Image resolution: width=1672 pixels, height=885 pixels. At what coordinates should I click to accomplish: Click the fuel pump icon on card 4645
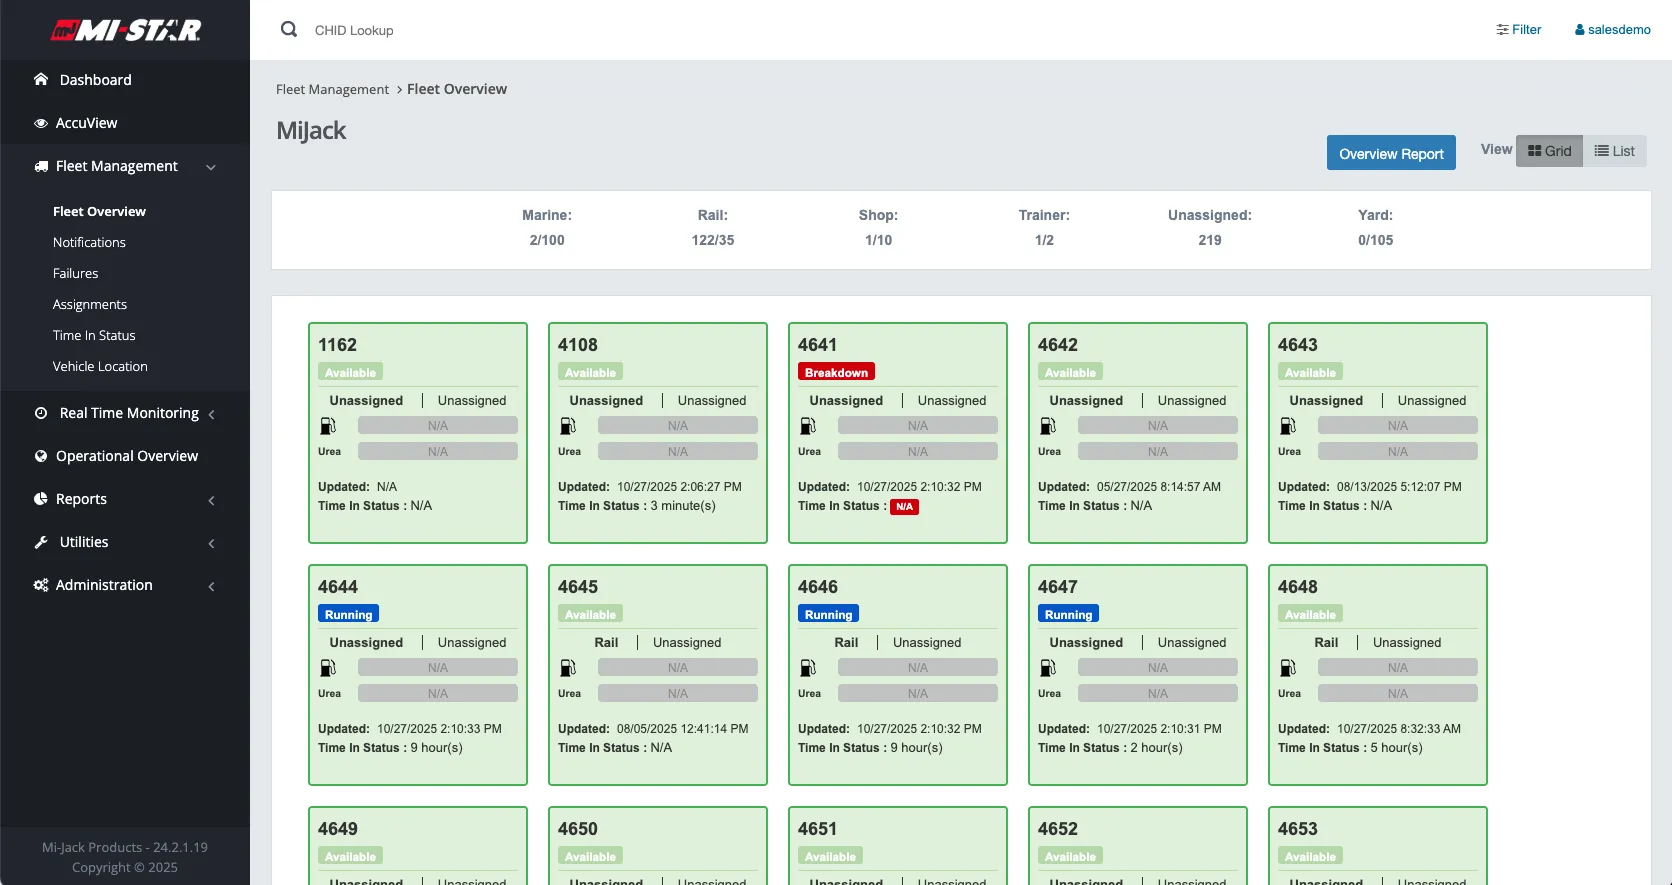pyautogui.click(x=568, y=668)
